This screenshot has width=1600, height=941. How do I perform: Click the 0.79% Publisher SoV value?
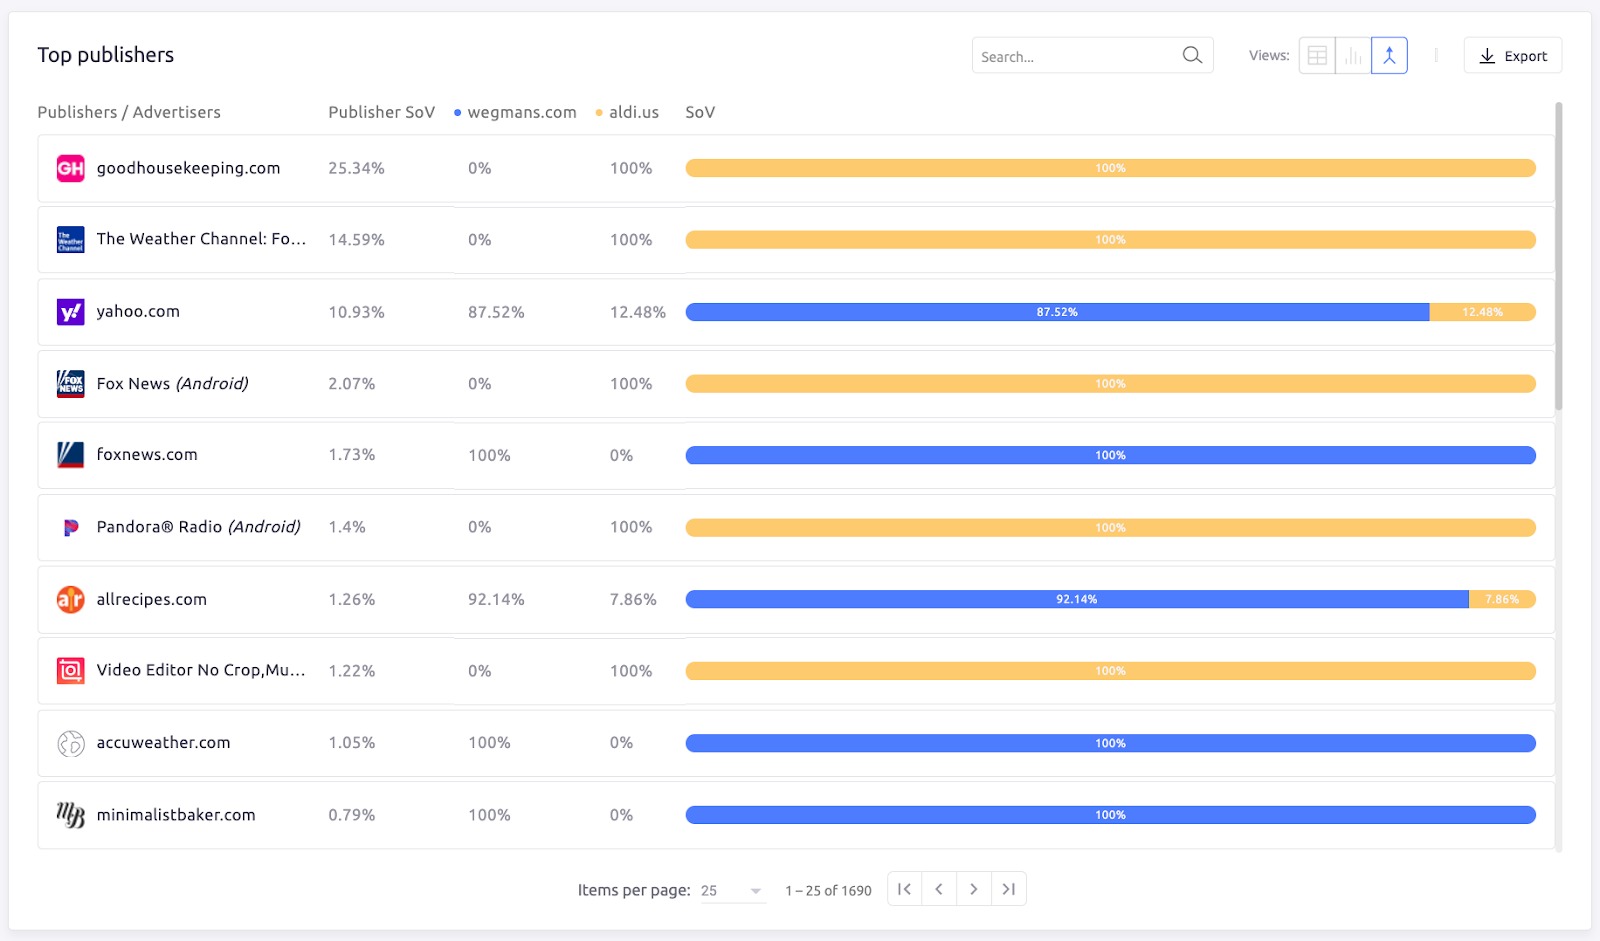point(352,815)
